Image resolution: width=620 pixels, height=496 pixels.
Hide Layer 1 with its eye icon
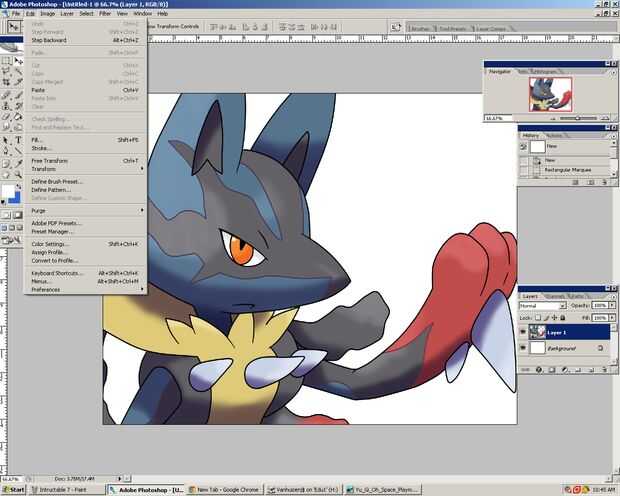tap(523, 332)
